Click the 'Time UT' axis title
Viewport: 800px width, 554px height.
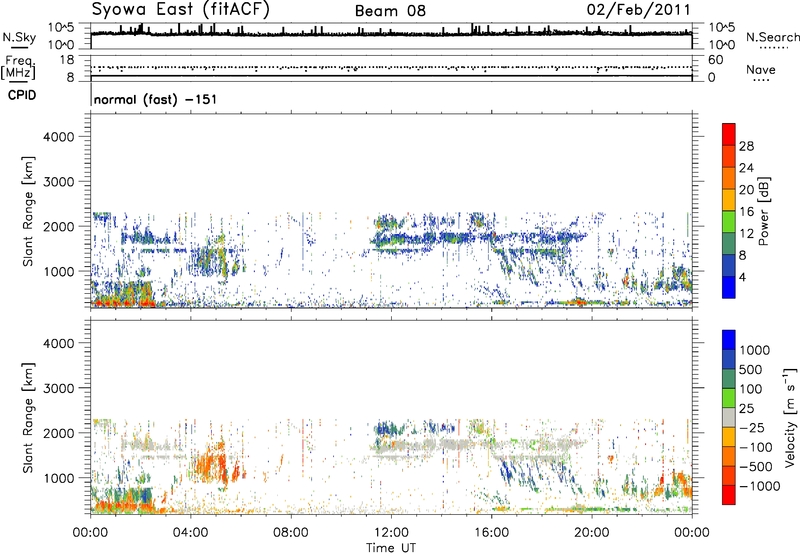pyautogui.click(x=391, y=548)
